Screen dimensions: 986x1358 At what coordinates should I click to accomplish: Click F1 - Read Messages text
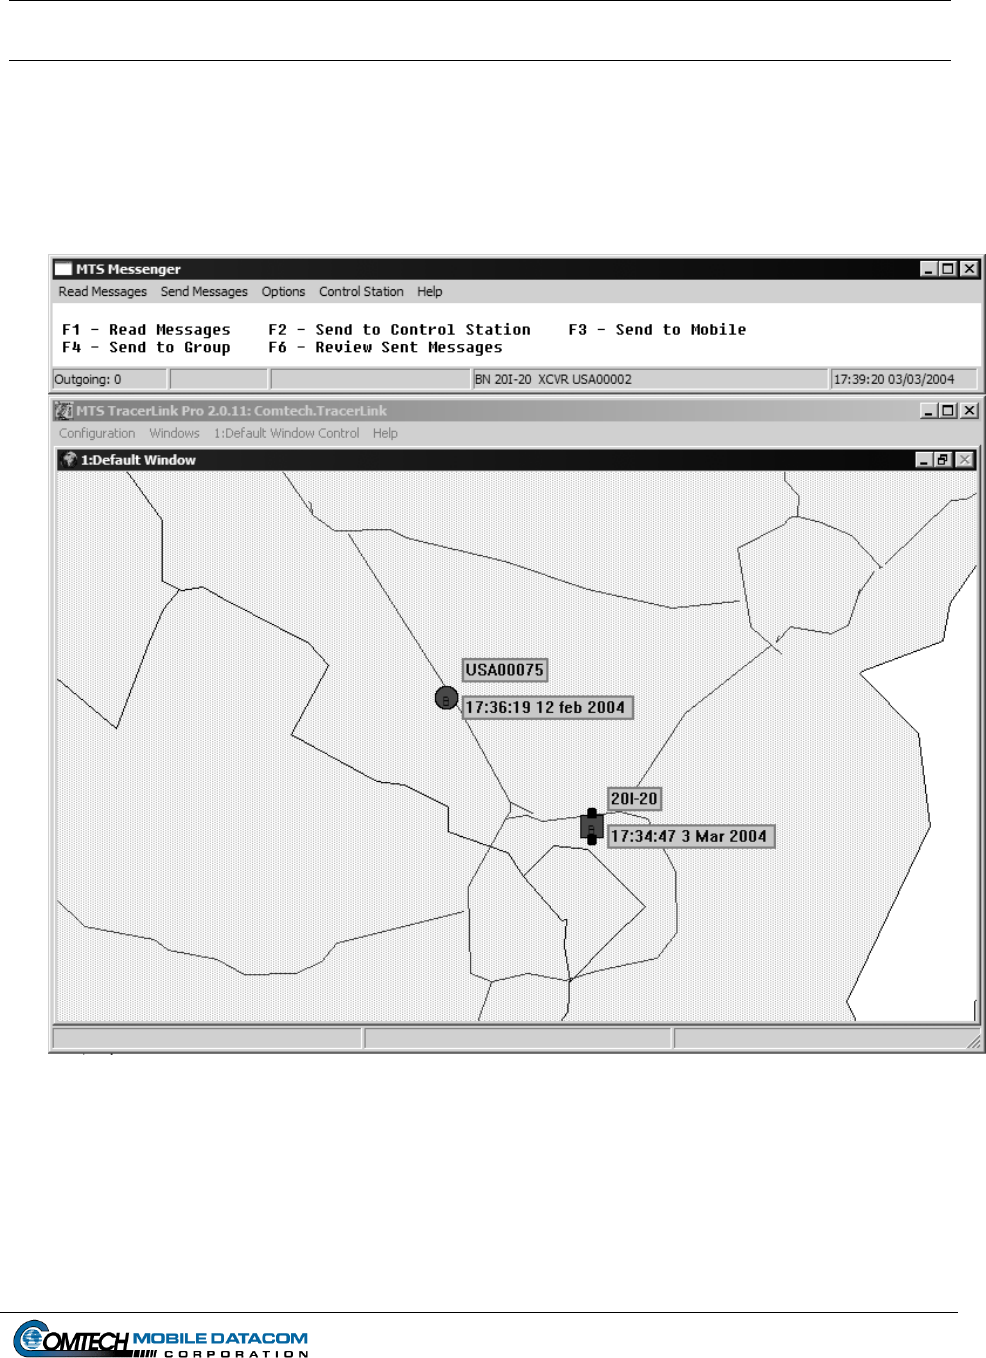(146, 330)
